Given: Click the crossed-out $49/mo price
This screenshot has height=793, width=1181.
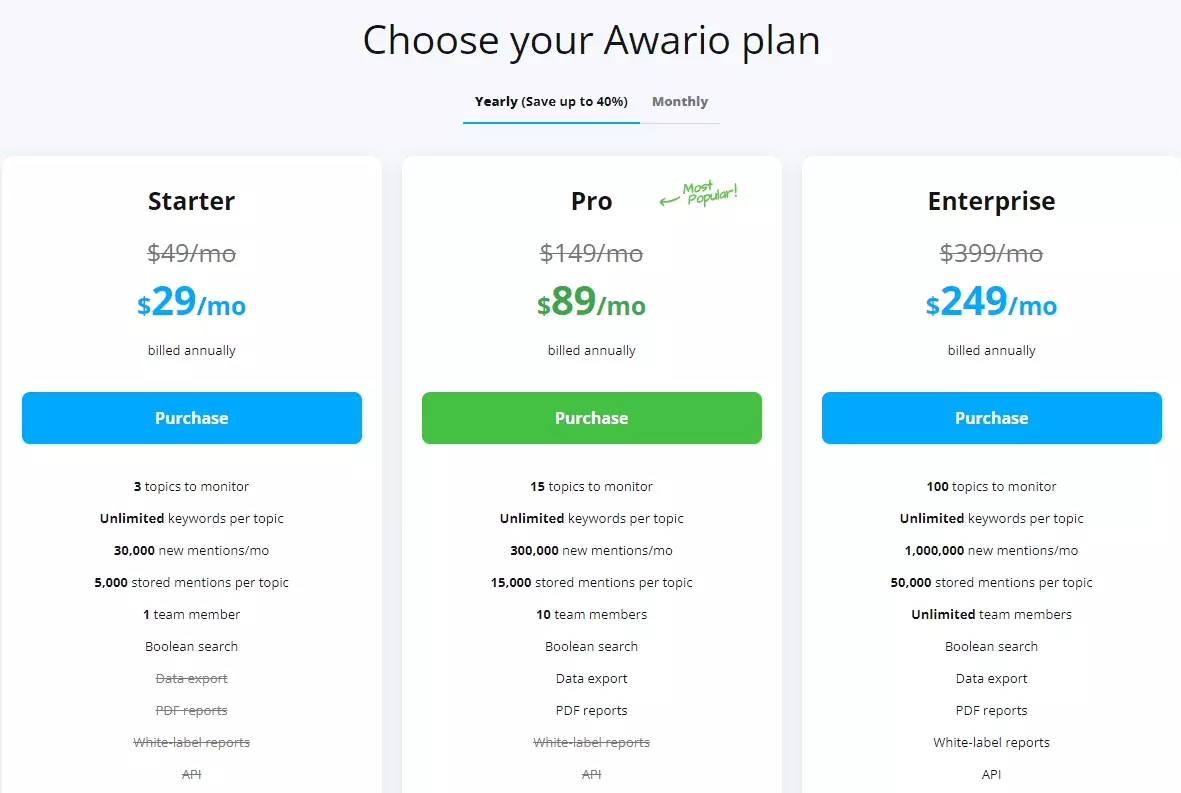Looking at the screenshot, I should [192, 254].
